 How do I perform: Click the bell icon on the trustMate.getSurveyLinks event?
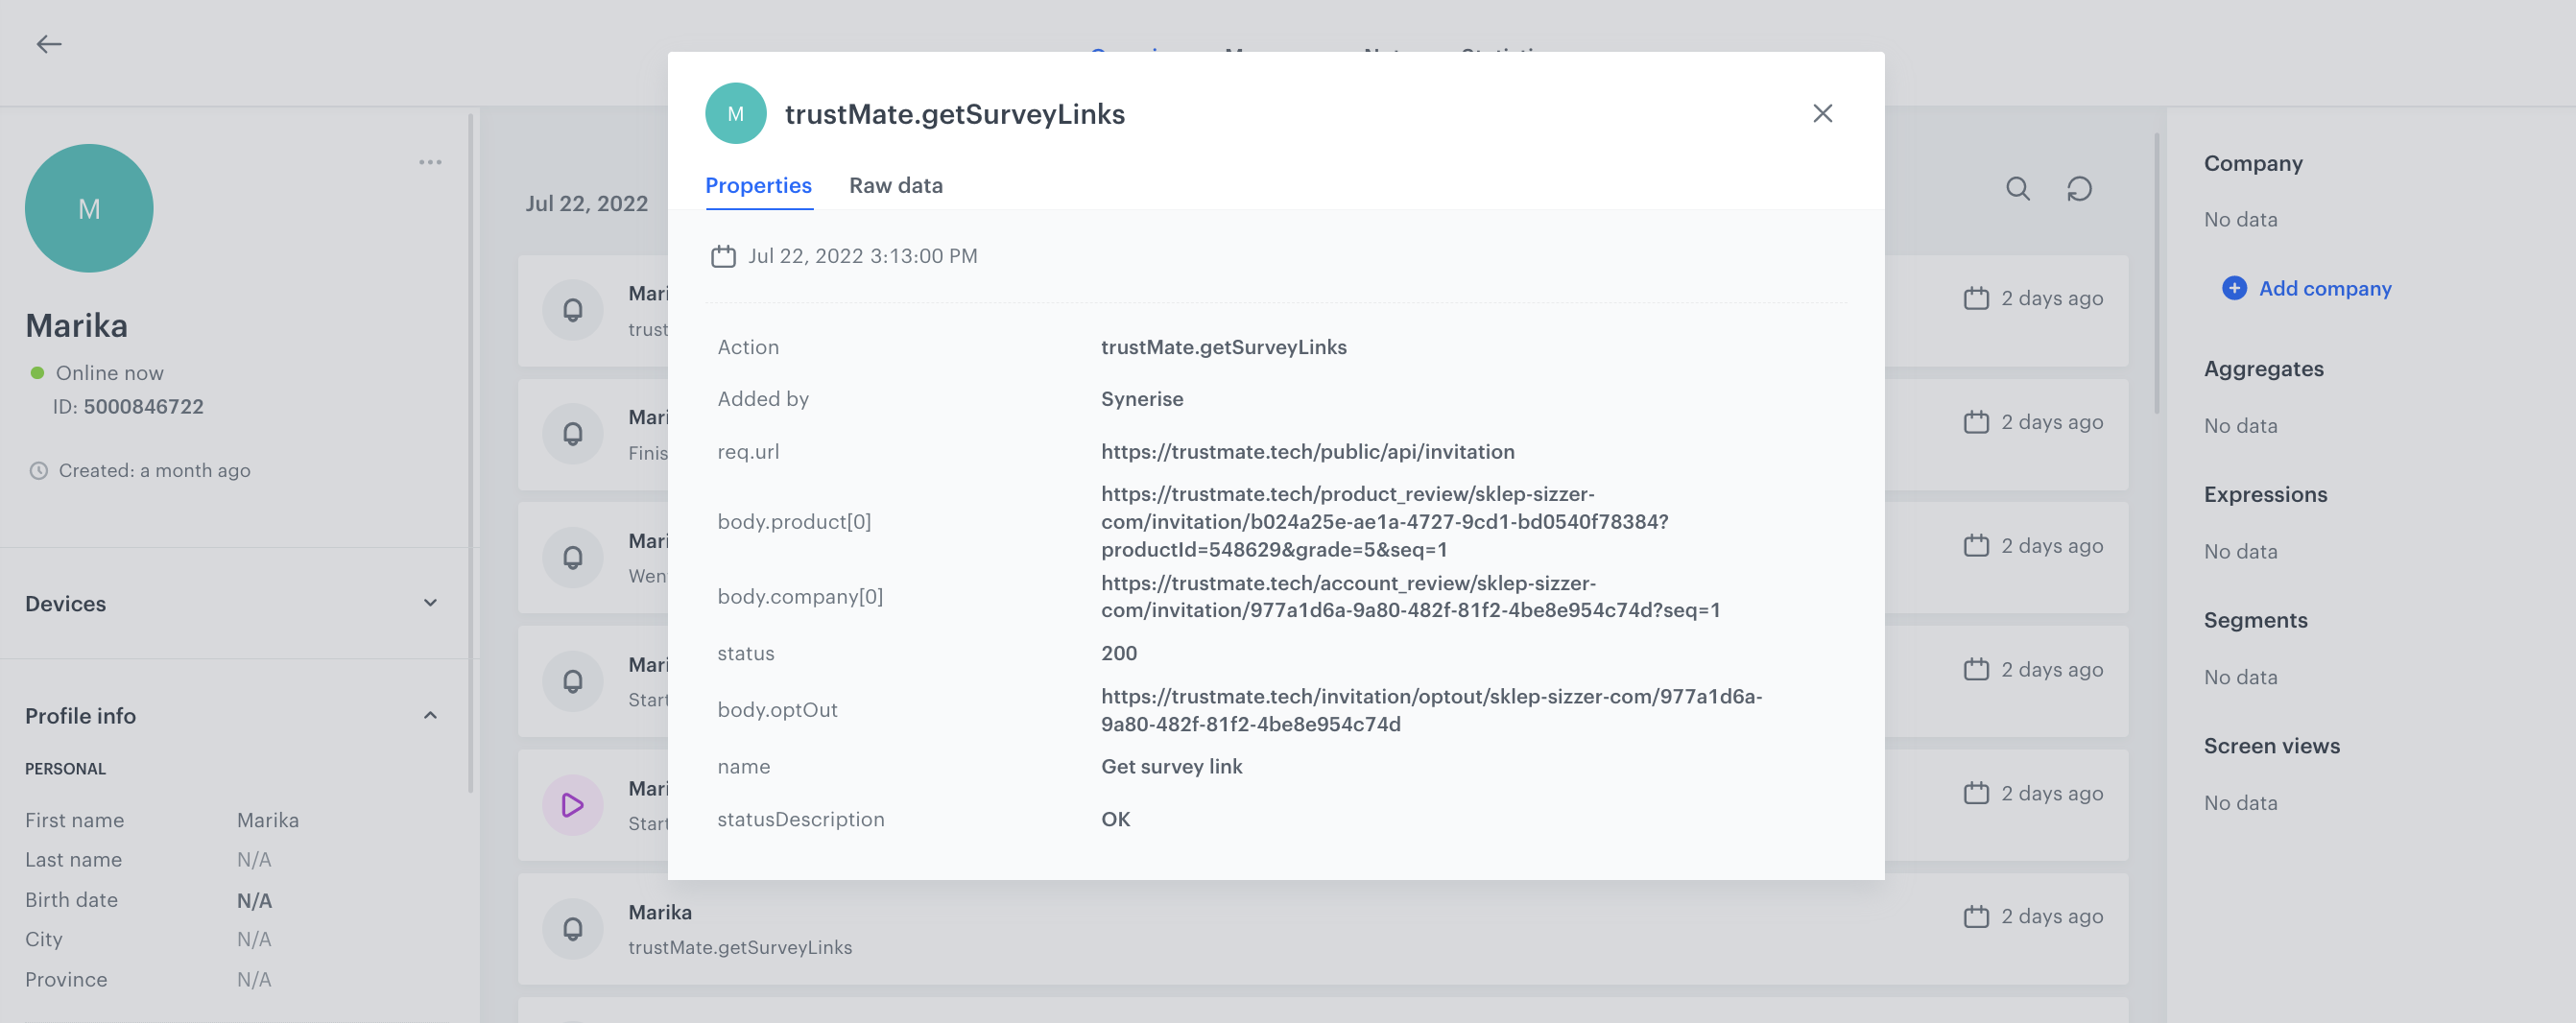tap(572, 928)
